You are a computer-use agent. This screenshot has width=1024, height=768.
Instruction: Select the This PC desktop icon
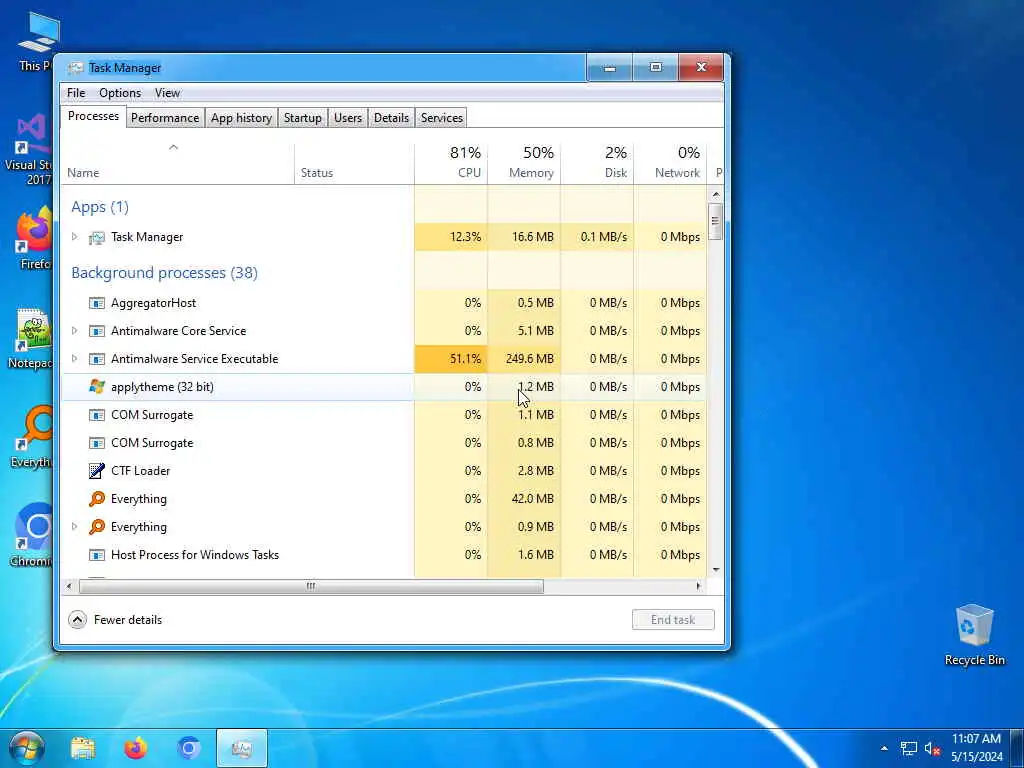click(36, 41)
